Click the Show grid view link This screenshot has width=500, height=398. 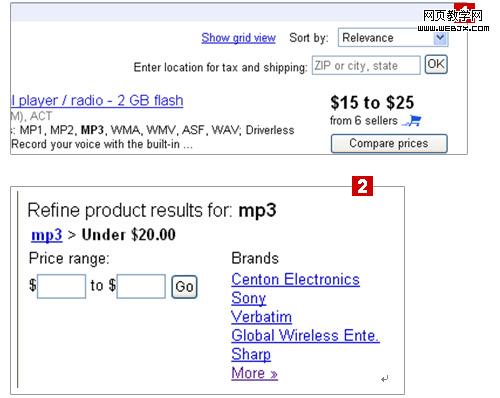coord(238,38)
